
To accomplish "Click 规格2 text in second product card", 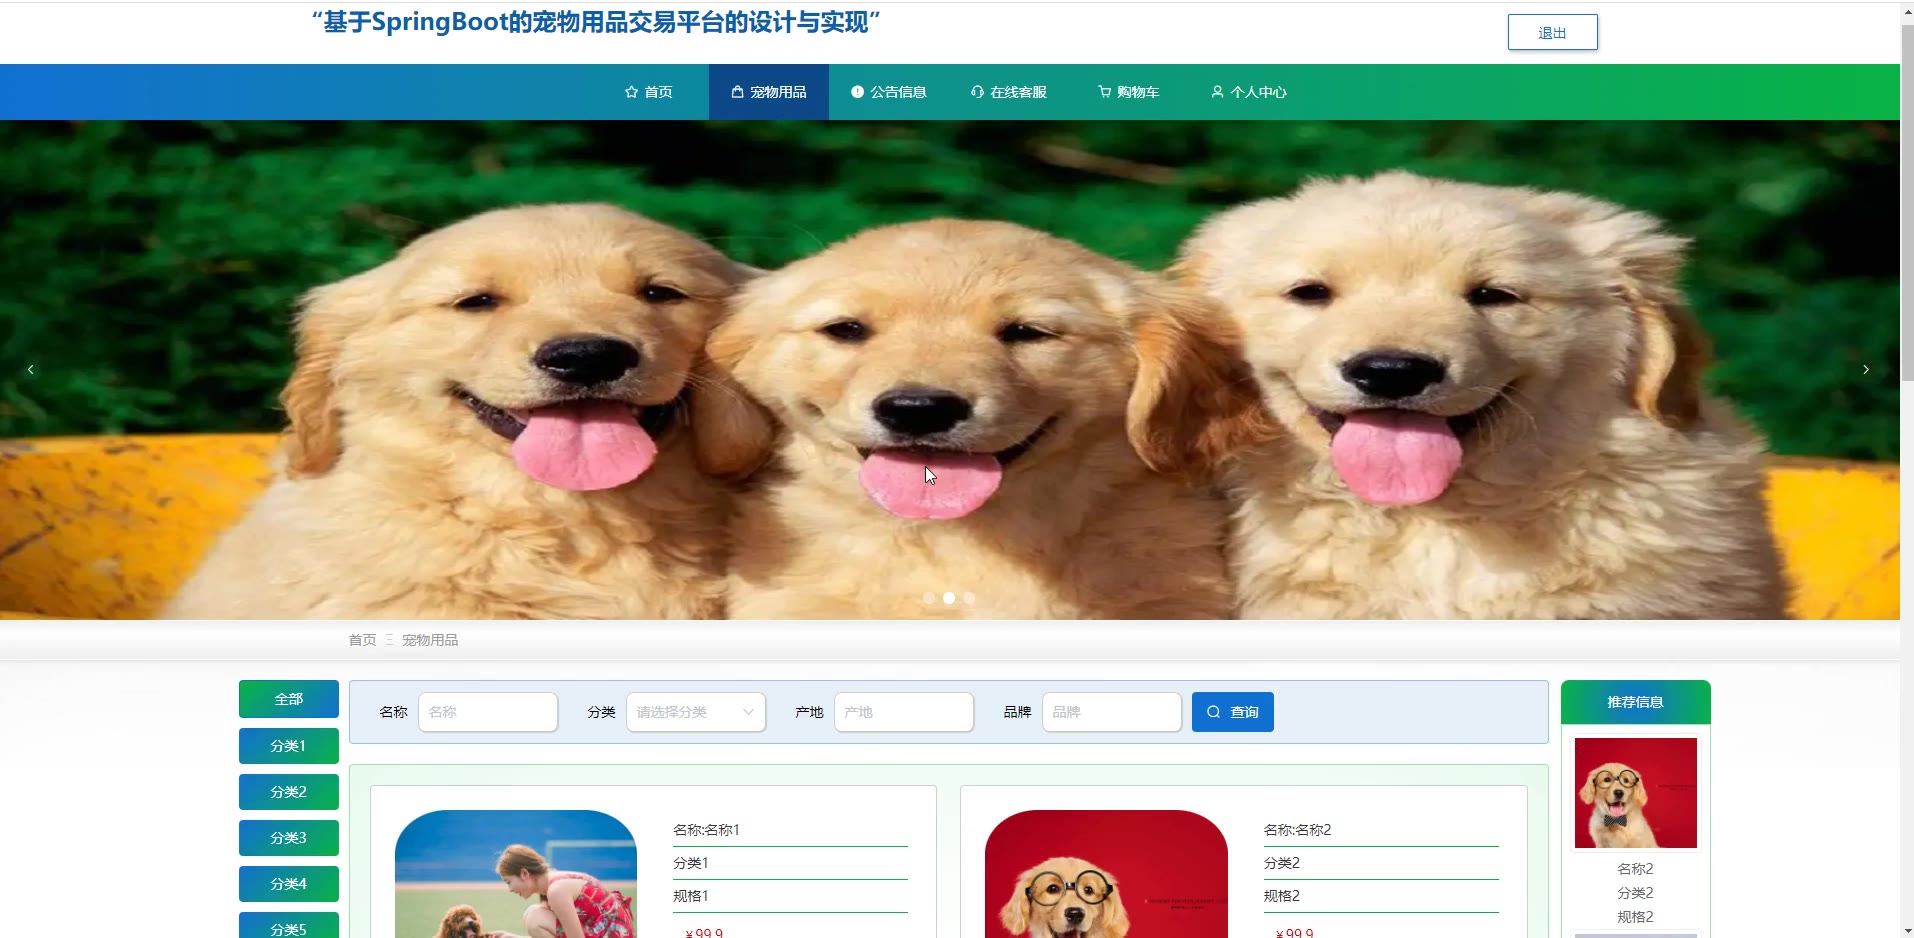I will pos(1281,896).
